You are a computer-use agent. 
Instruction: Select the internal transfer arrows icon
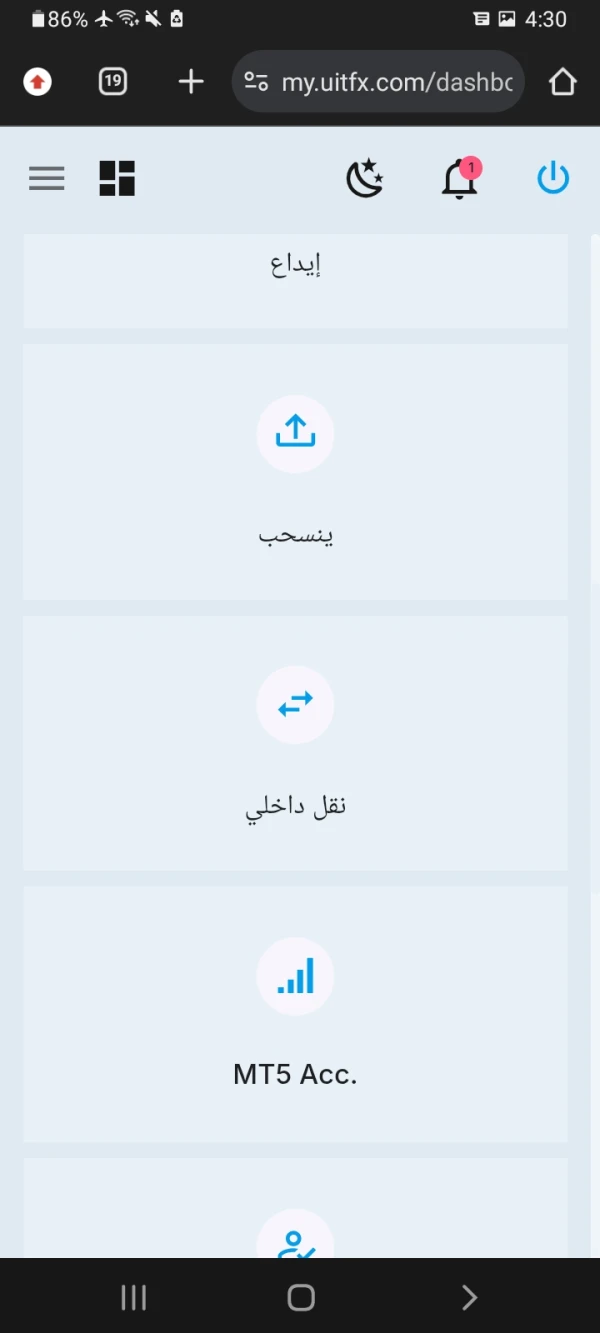point(295,705)
